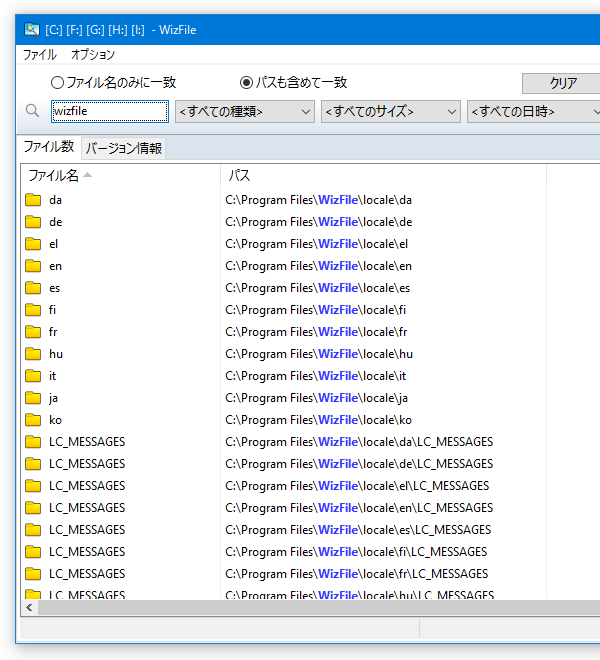The width and height of the screenshot is (600, 660).
Task: Click folder icon of the de row
Action: tap(33, 222)
